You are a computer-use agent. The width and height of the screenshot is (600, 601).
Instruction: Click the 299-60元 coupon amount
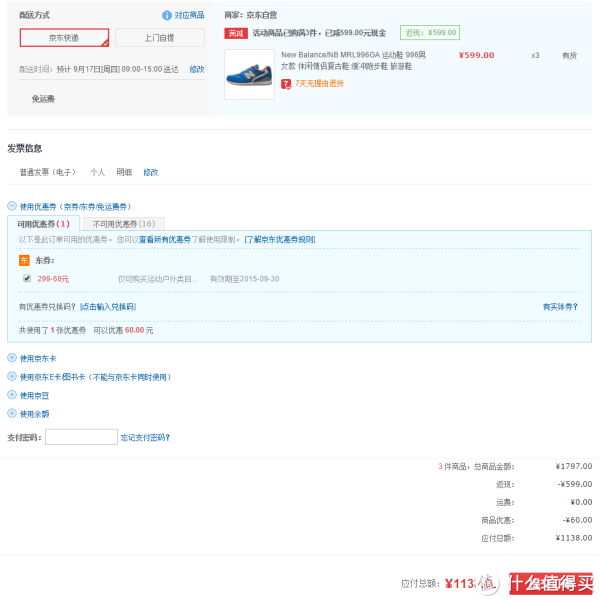[53, 279]
